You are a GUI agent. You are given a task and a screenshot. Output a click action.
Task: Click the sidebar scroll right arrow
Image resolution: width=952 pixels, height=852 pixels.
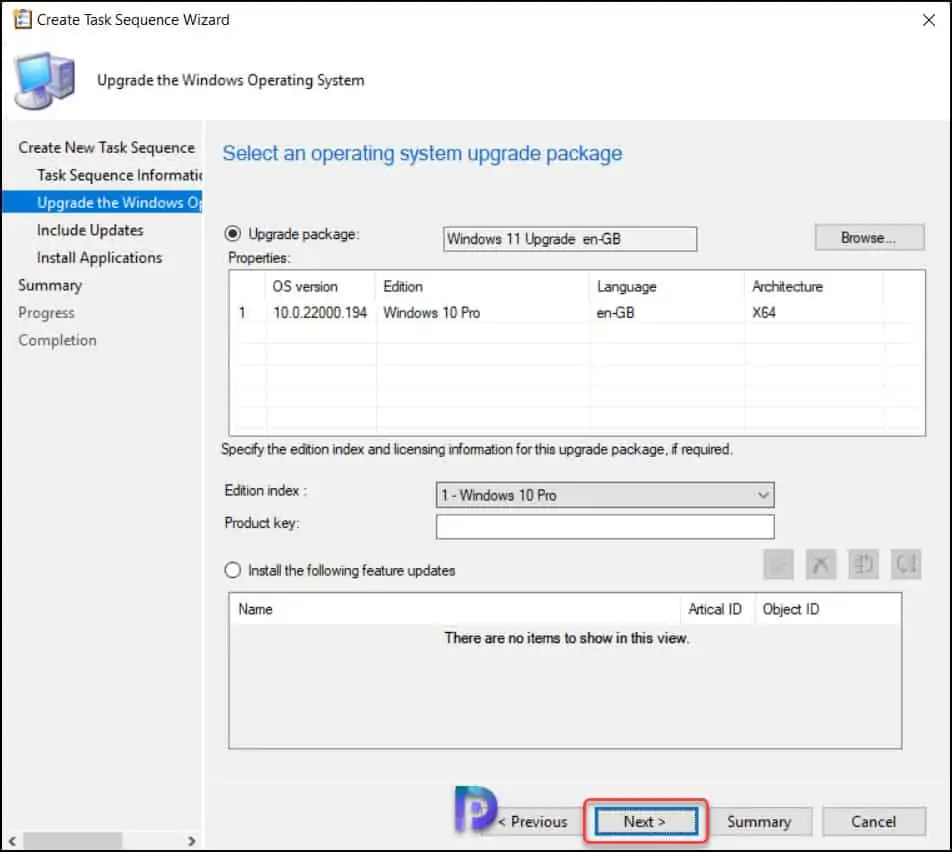191,841
